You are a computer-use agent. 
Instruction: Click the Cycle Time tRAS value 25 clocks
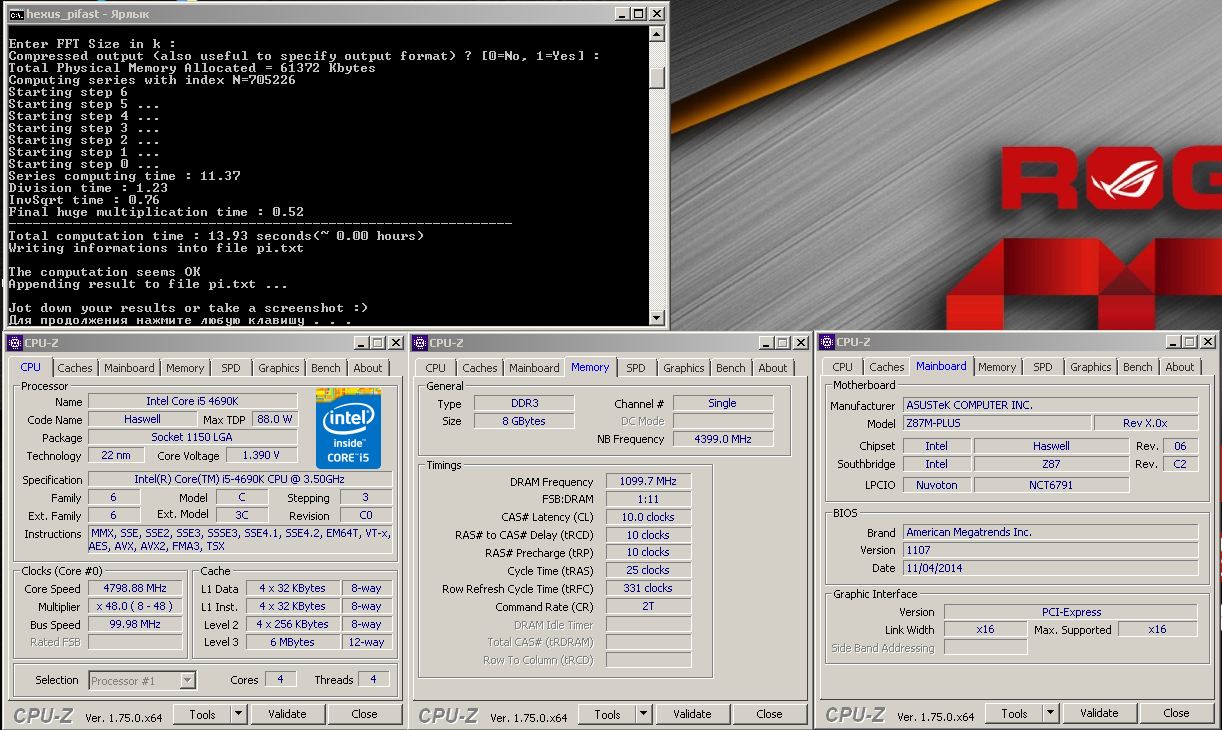(x=648, y=571)
